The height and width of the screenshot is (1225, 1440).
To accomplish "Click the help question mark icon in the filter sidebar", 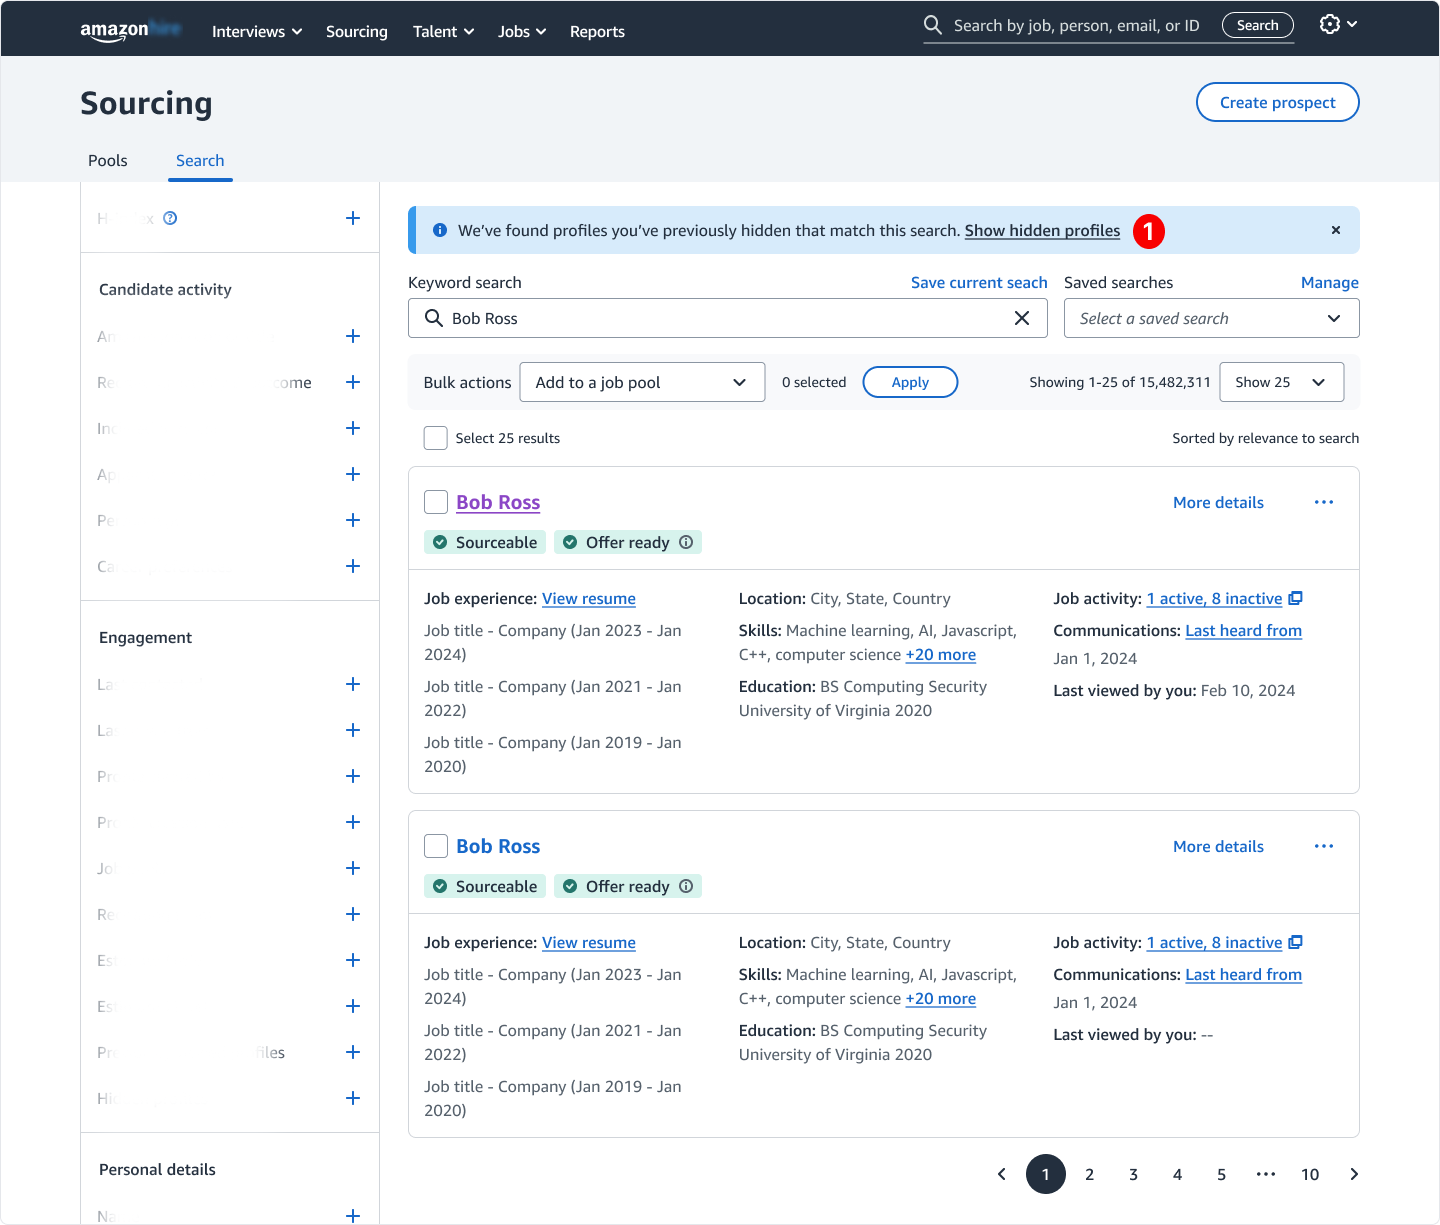I will (170, 218).
